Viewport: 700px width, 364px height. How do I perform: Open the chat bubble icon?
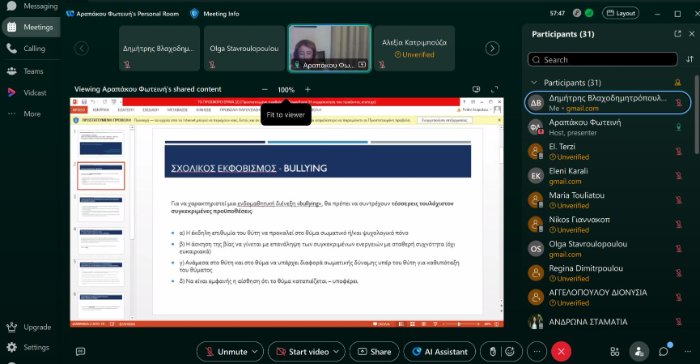663,351
